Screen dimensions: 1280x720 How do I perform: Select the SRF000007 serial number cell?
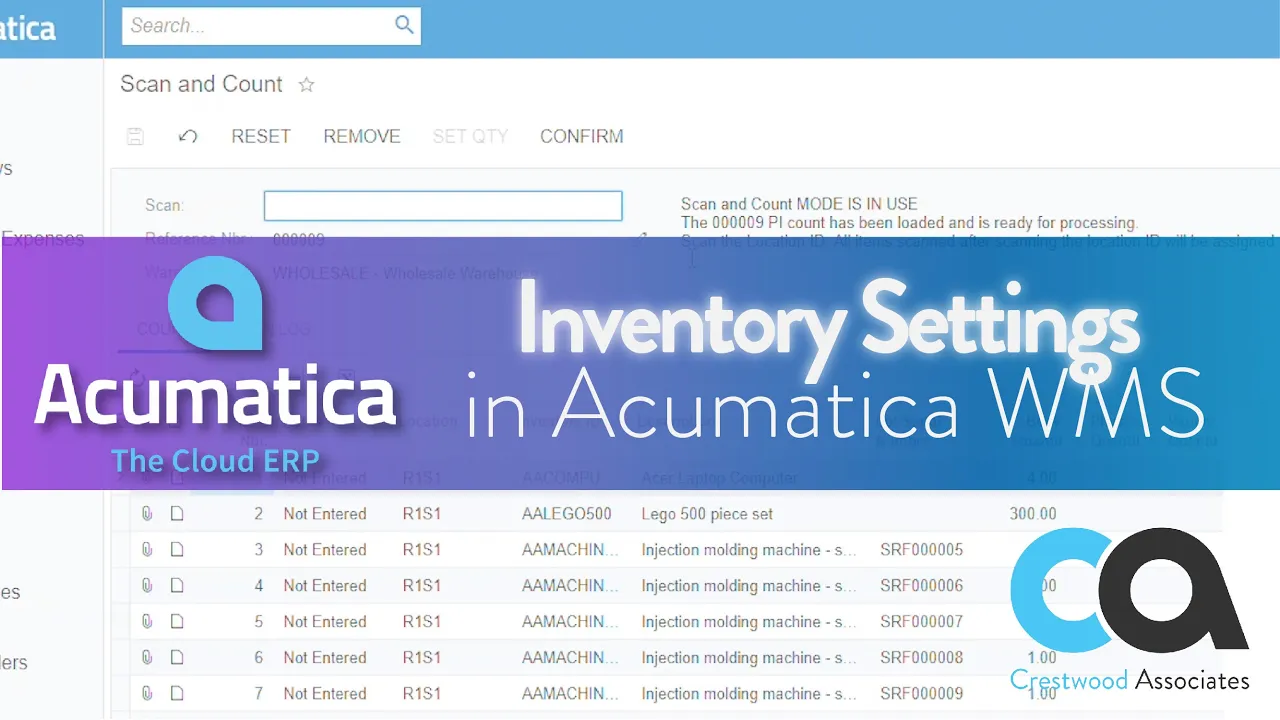[922, 622]
